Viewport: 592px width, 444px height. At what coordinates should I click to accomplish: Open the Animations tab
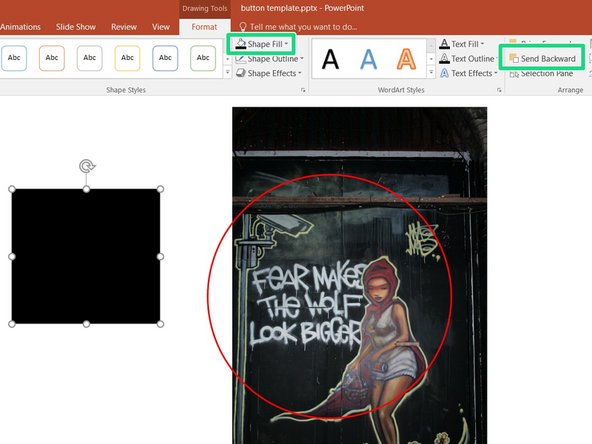(x=20, y=27)
